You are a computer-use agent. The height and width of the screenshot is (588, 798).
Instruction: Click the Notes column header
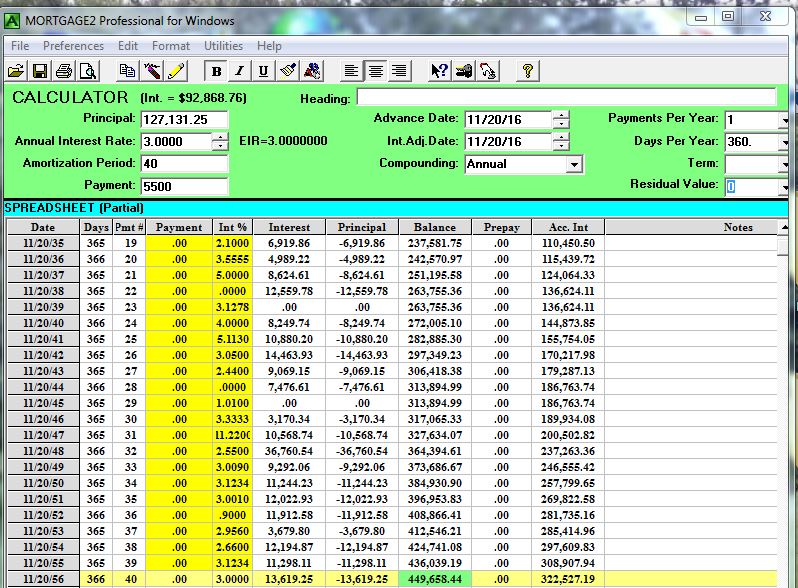point(737,227)
